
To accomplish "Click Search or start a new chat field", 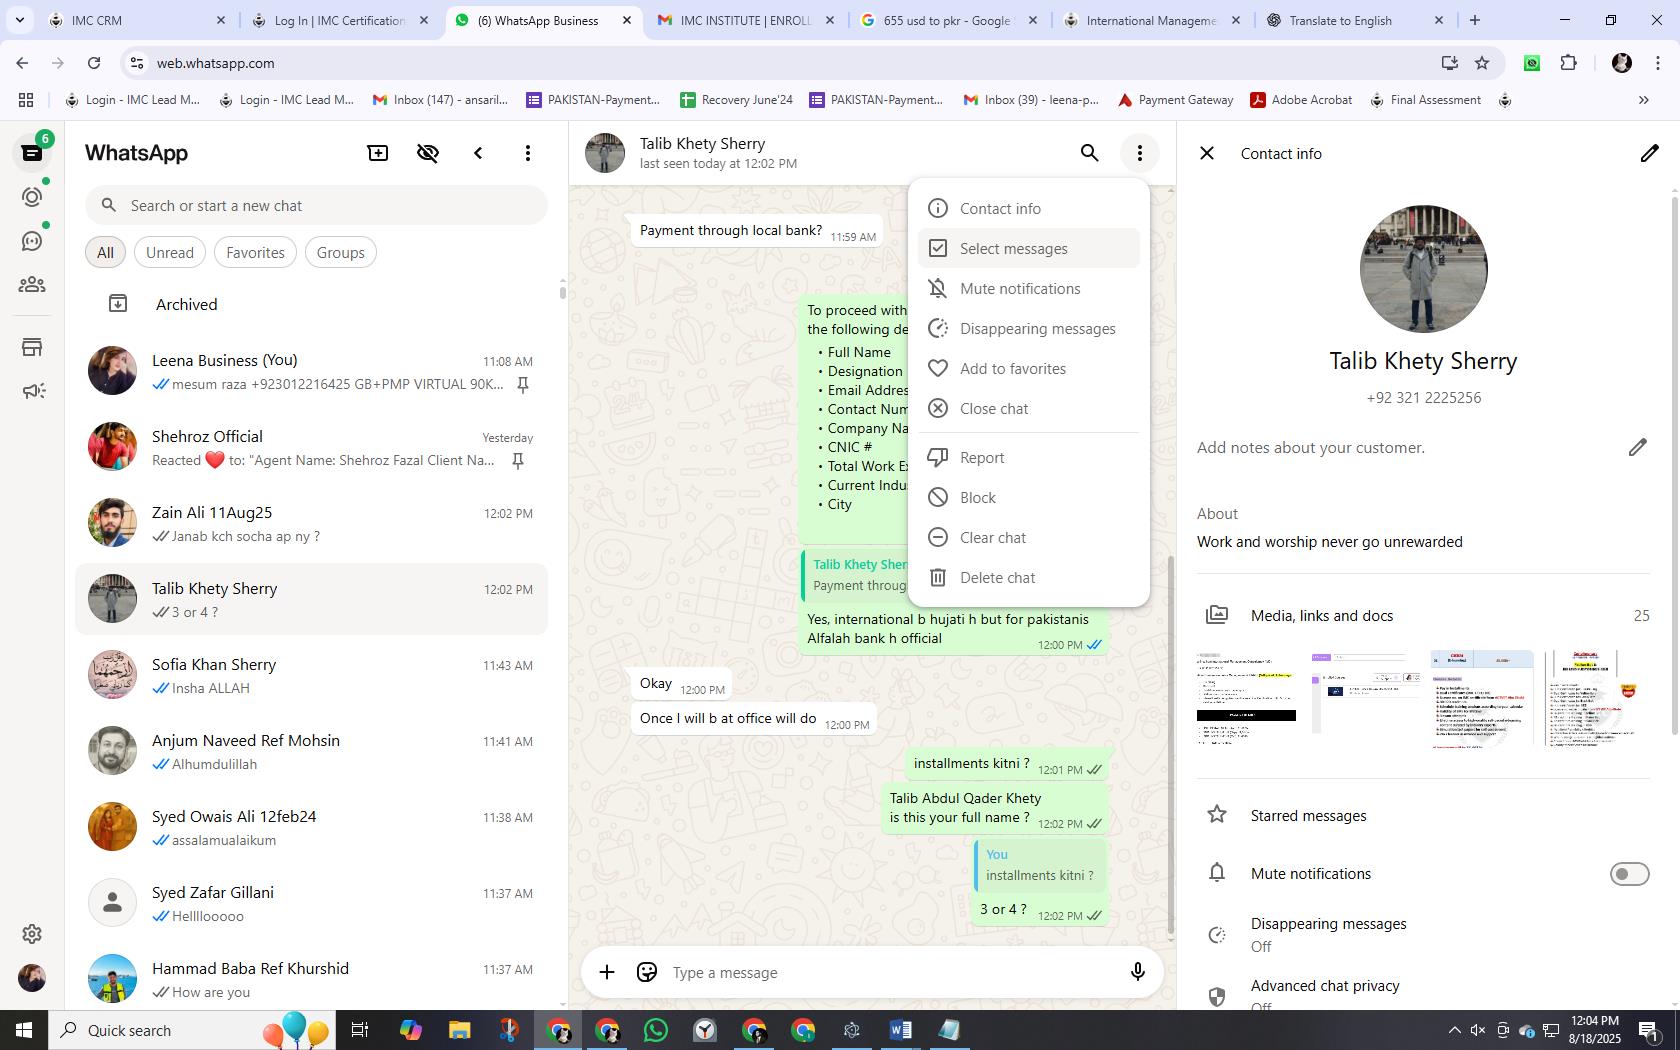I will 316,205.
